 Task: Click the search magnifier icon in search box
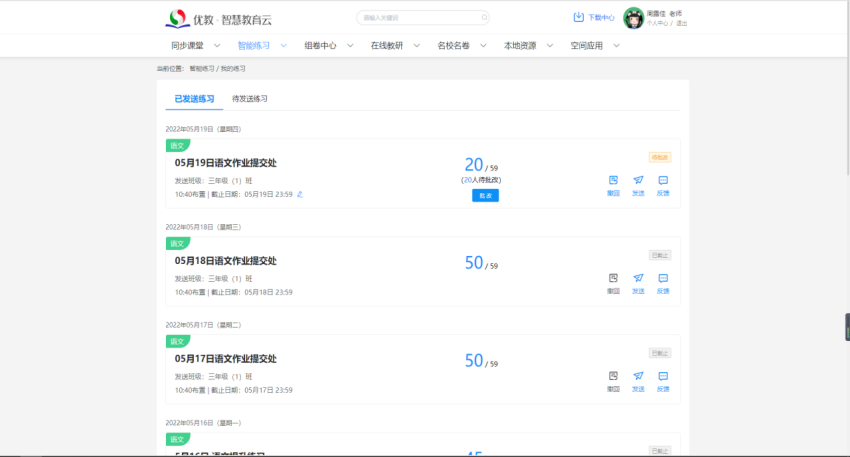point(484,17)
